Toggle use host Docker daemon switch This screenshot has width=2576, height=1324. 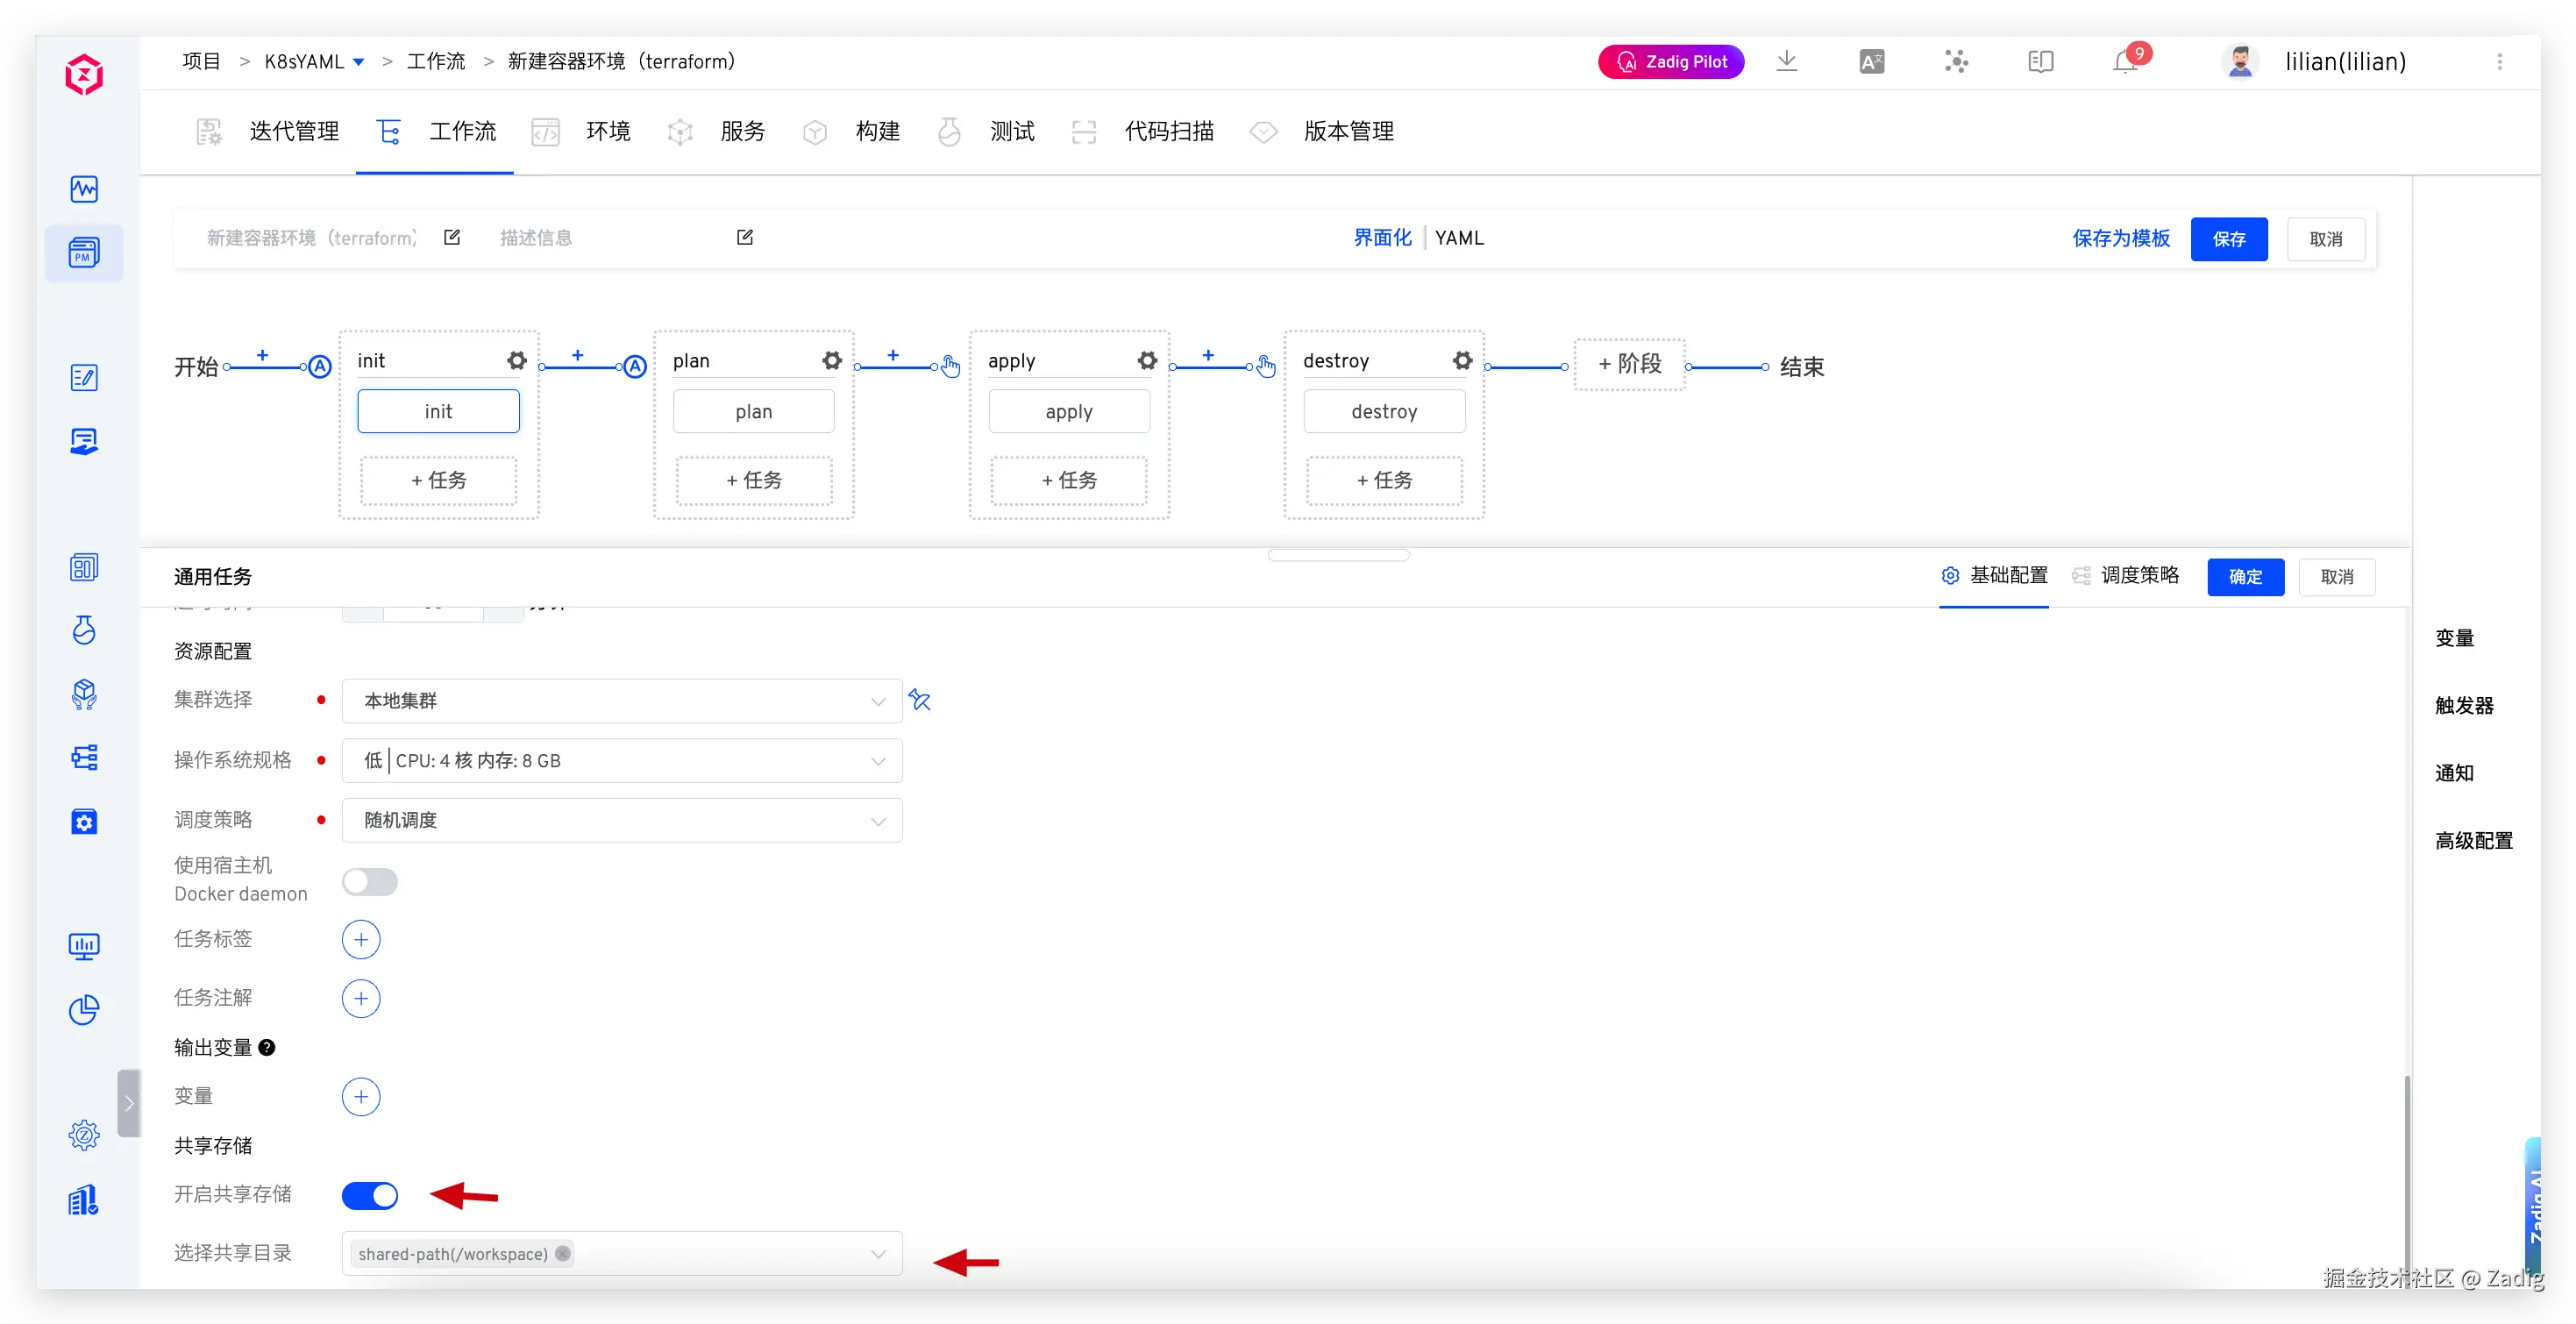[370, 881]
